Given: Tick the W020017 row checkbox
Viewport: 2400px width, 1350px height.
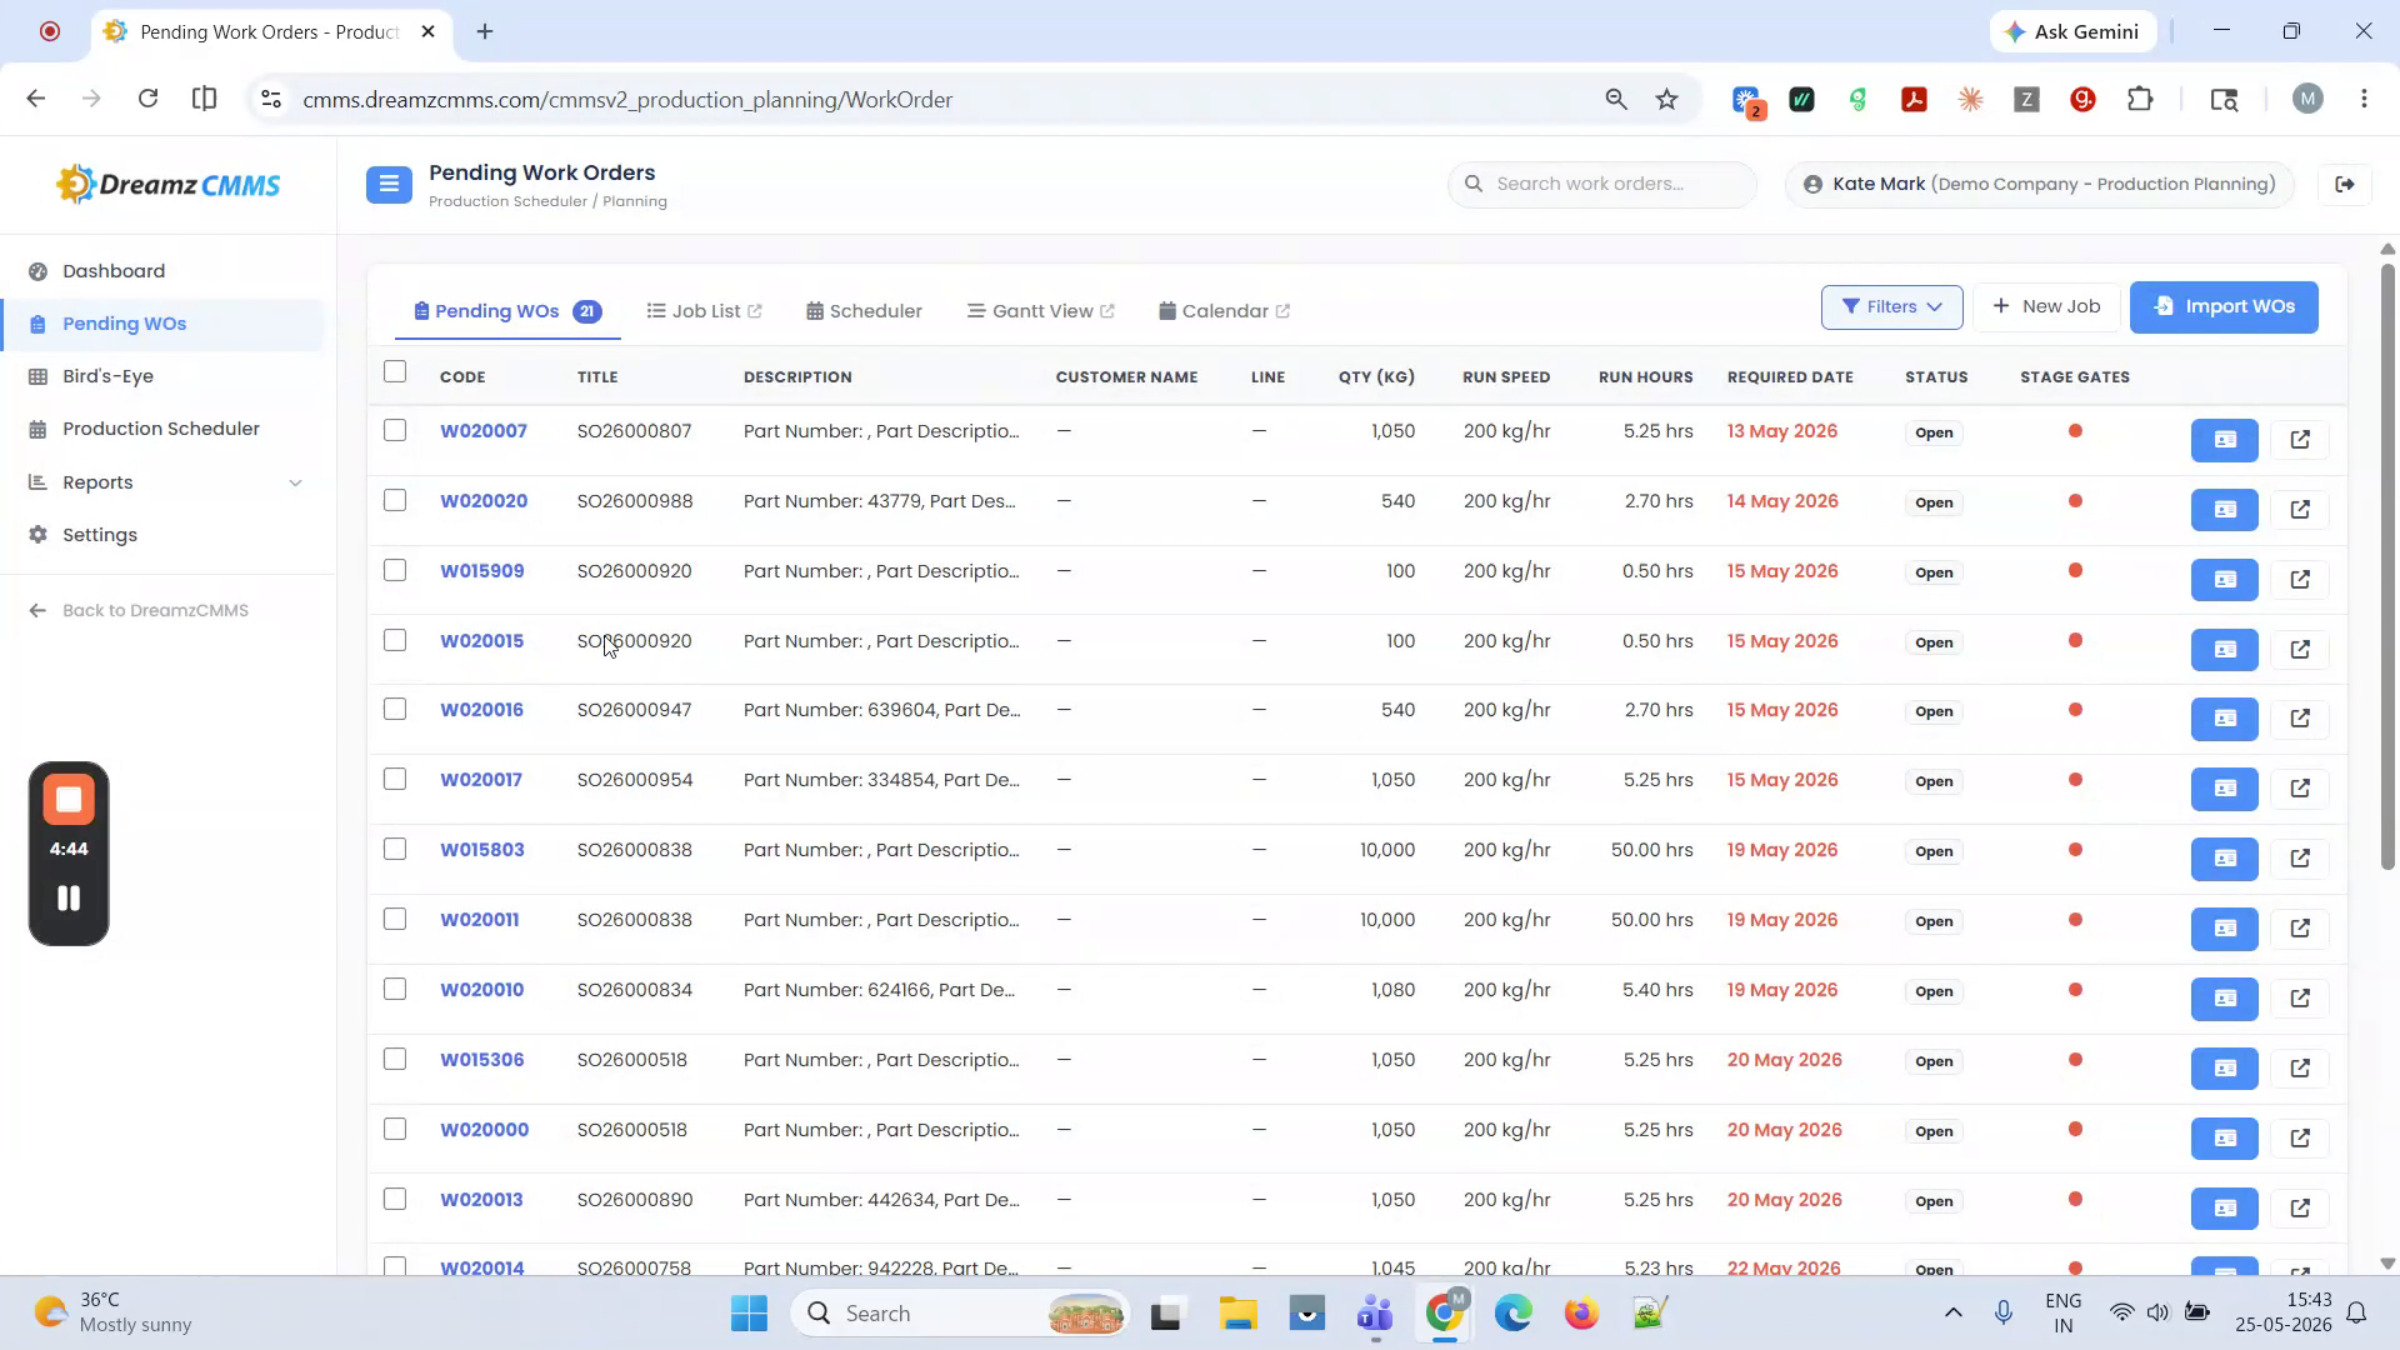Looking at the screenshot, I should click(395, 779).
